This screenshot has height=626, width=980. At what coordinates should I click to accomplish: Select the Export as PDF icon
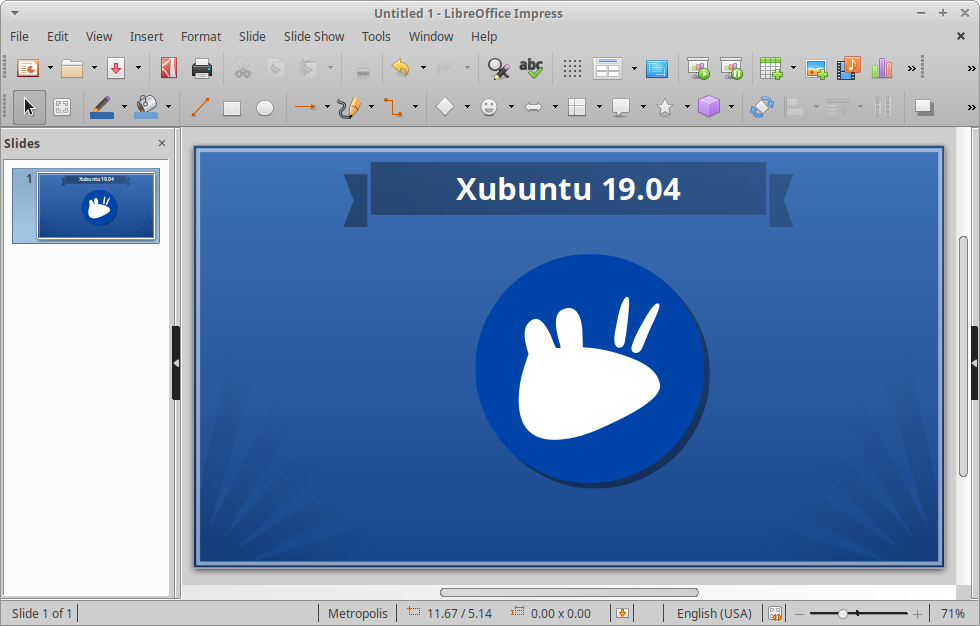click(x=167, y=68)
